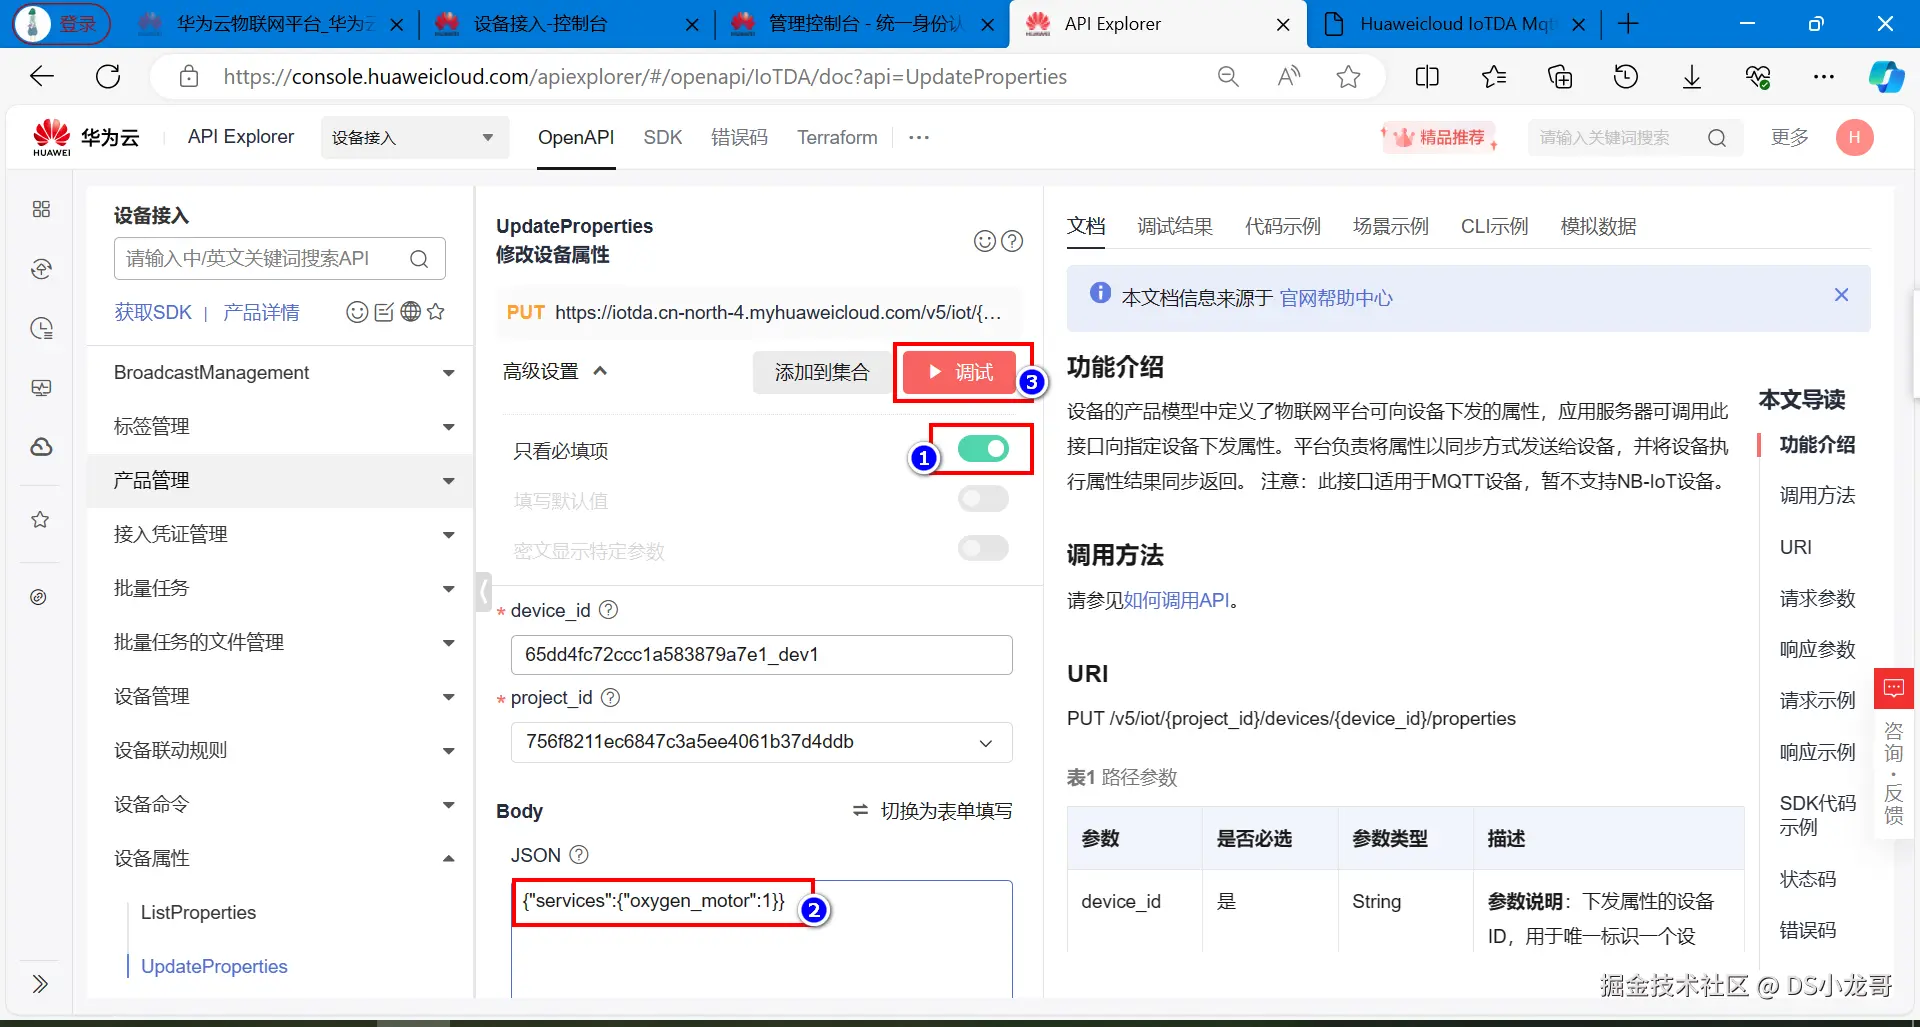Open 调试结果 tab
The image size is (1920, 1027).
pyautogui.click(x=1175, y=227)
